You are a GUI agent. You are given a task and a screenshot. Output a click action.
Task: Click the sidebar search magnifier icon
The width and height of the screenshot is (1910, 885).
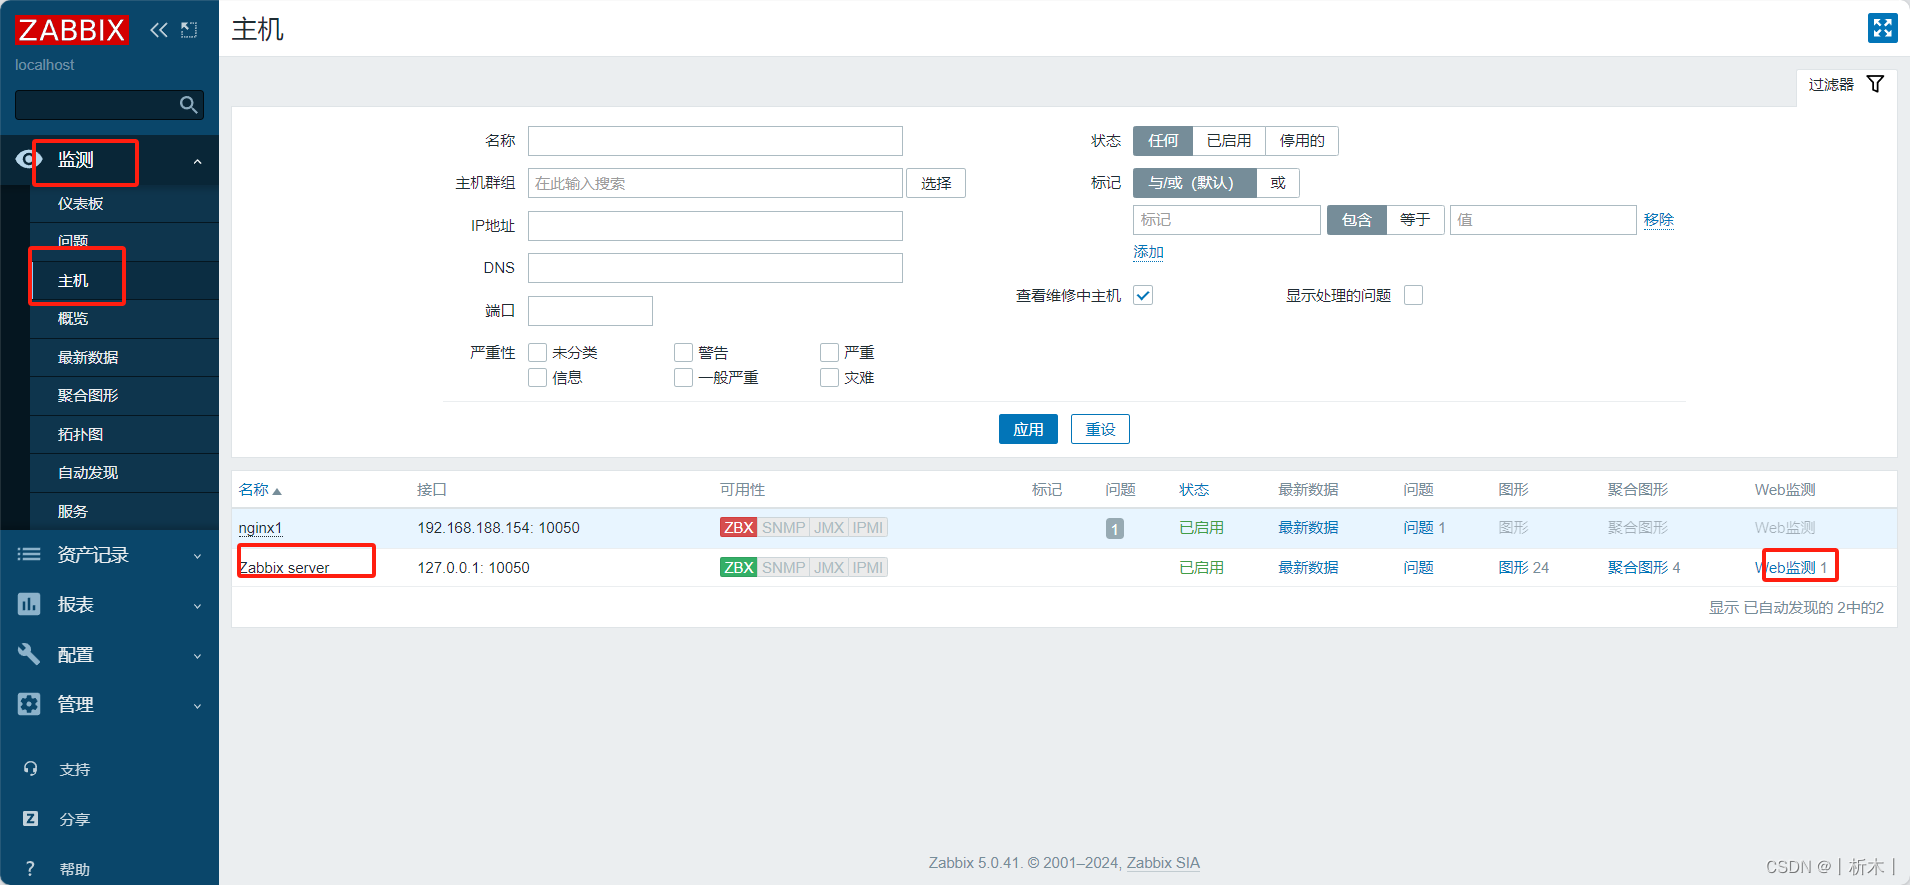coord(188,105)
